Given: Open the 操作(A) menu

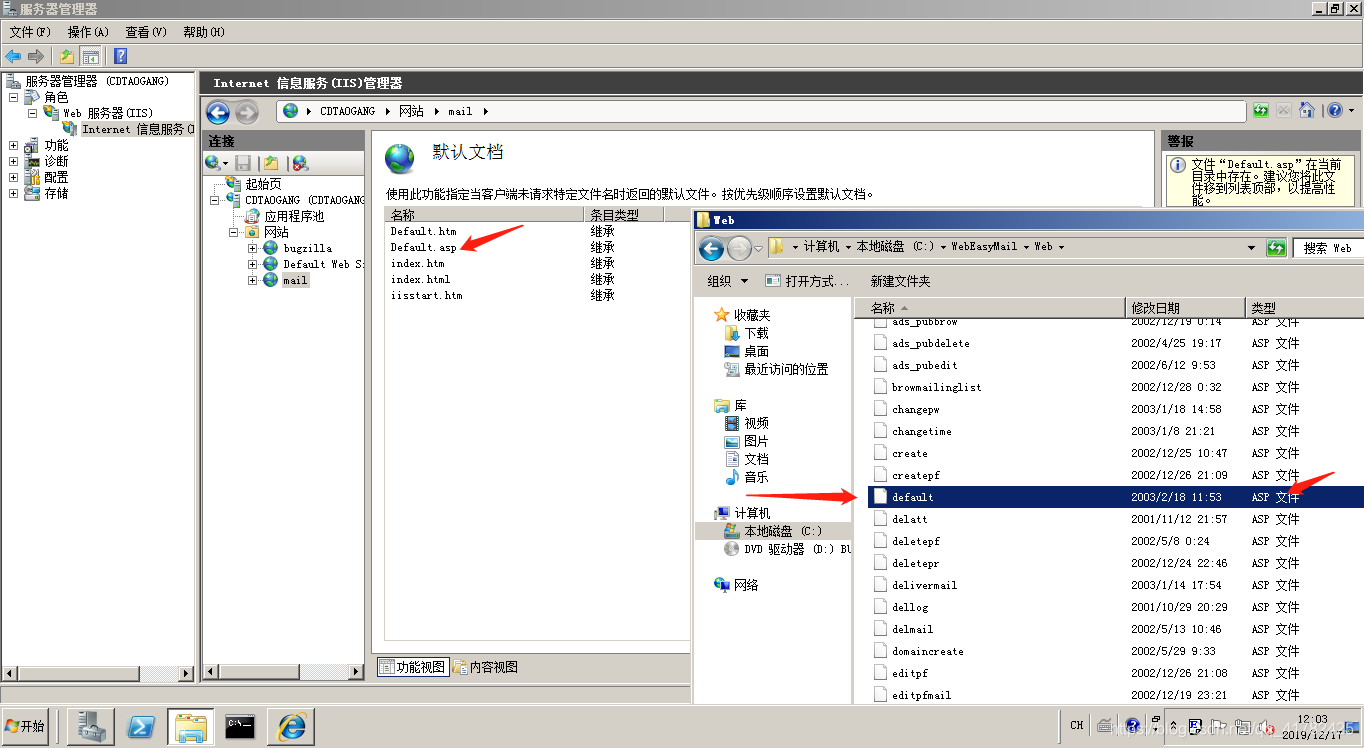Looking at the screenshot, I should [x=88, y=32].
